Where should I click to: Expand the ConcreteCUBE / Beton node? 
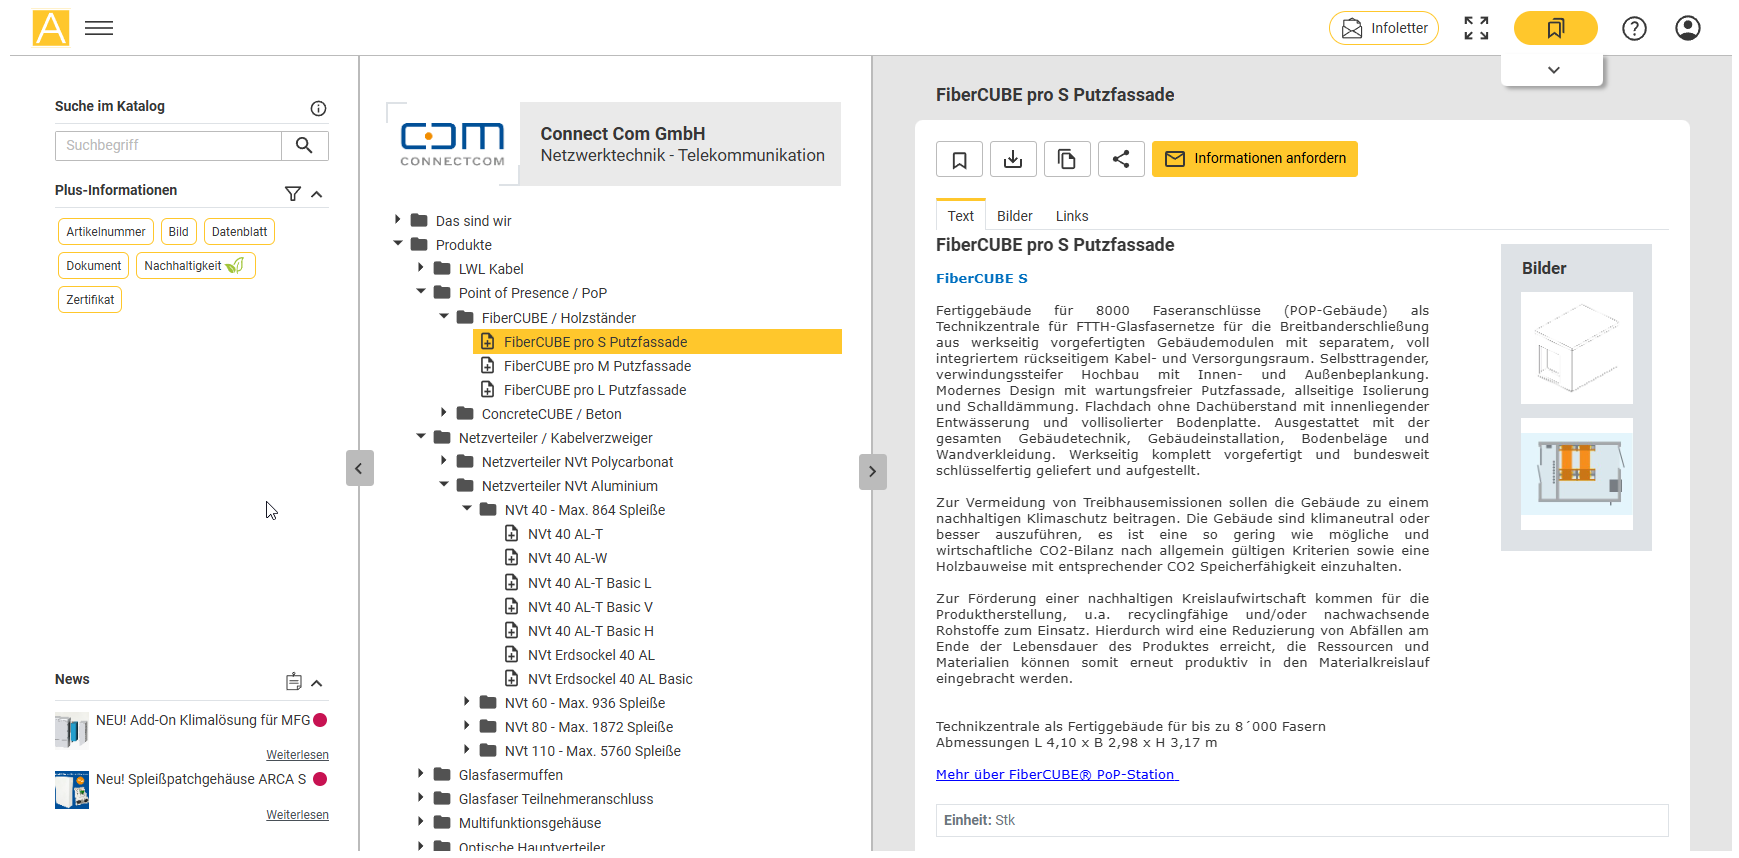[x=444, y=412]
